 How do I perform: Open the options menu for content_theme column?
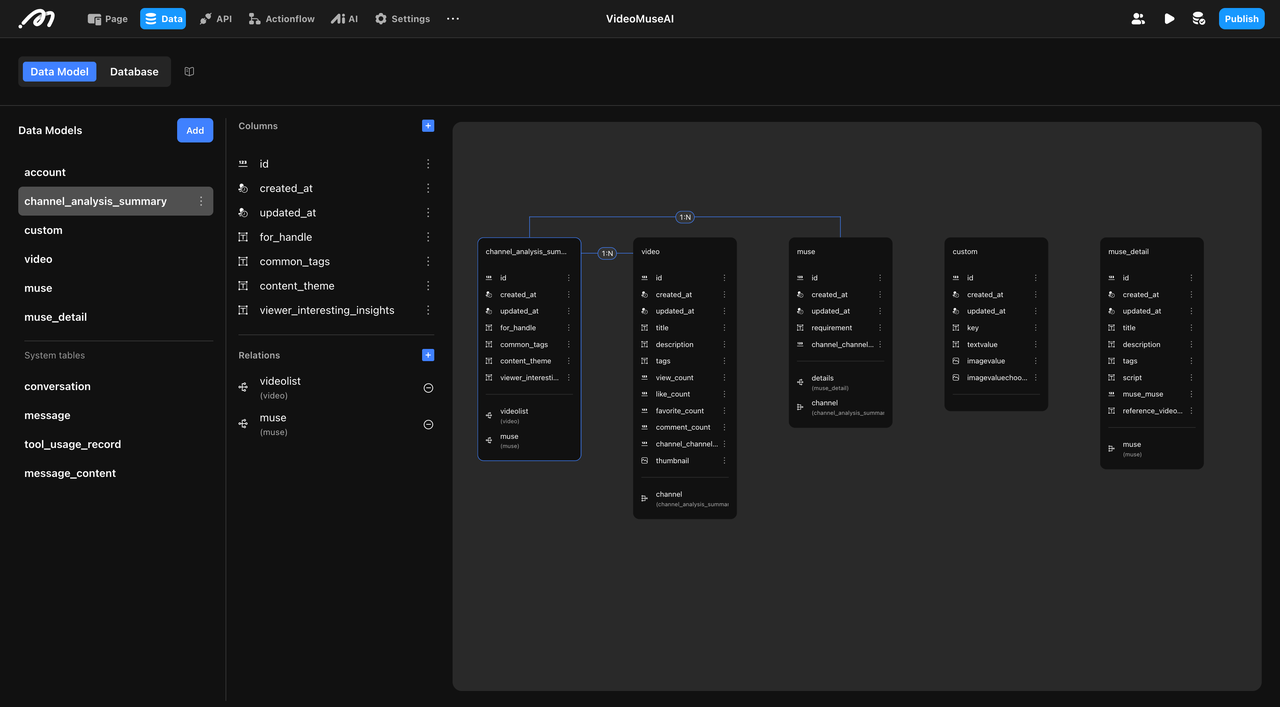(428, 286)
